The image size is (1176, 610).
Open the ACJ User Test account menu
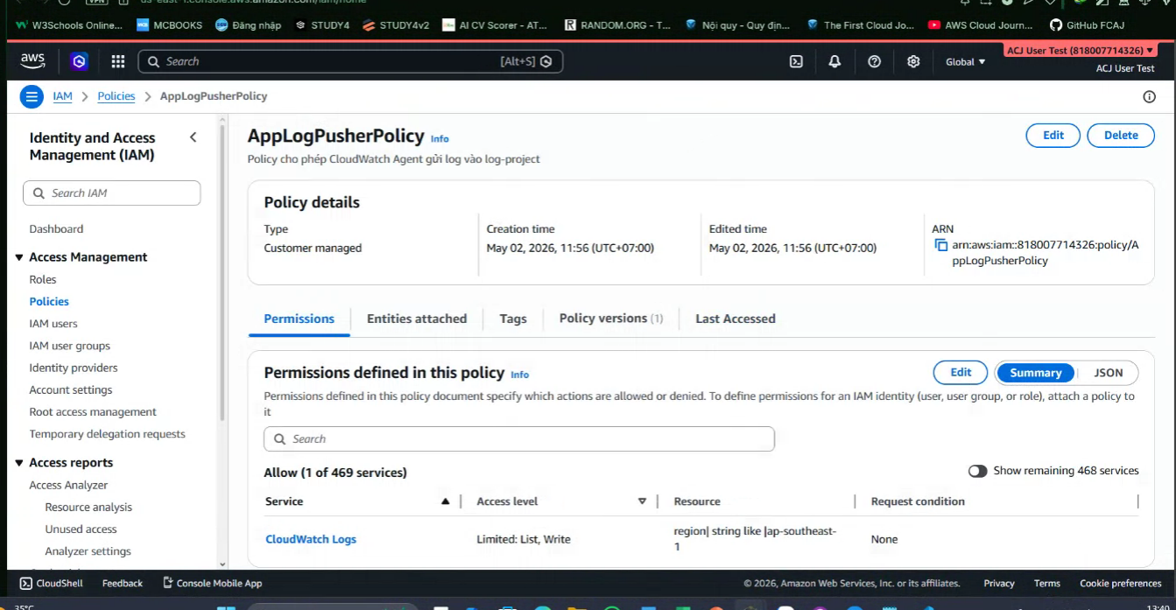point(1079,50)
